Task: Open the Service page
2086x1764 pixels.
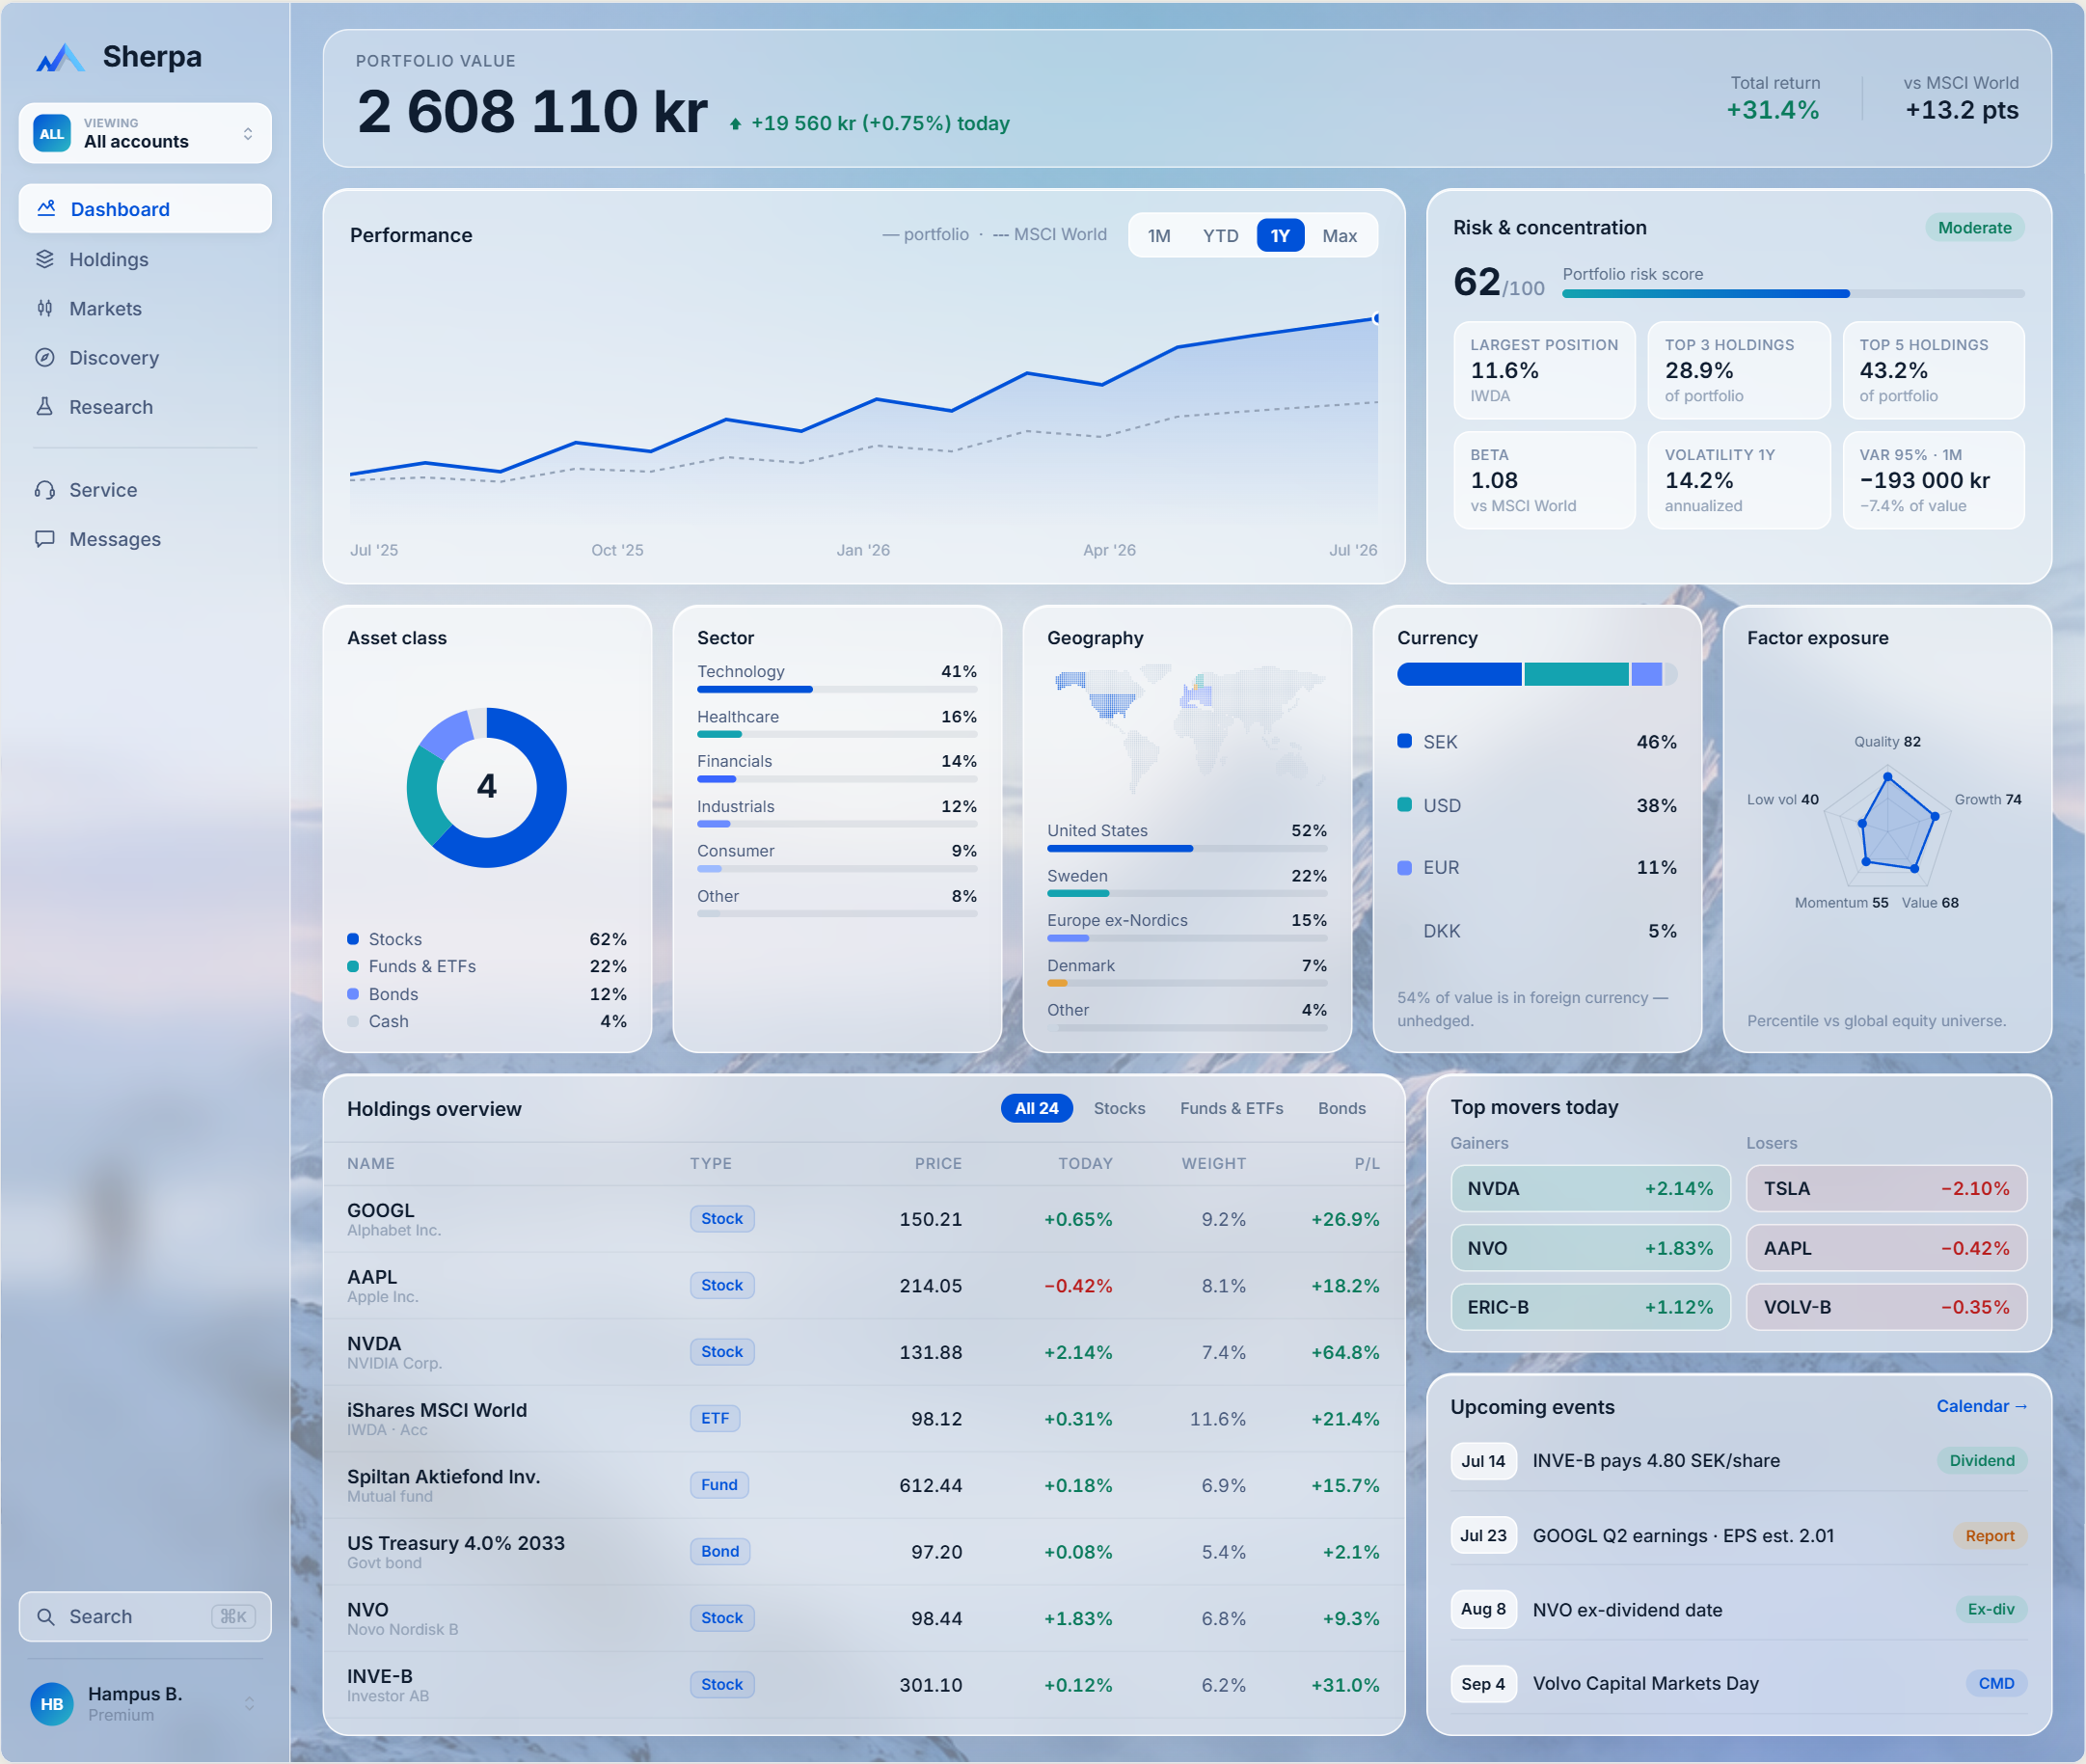Action: click(145, 489)
